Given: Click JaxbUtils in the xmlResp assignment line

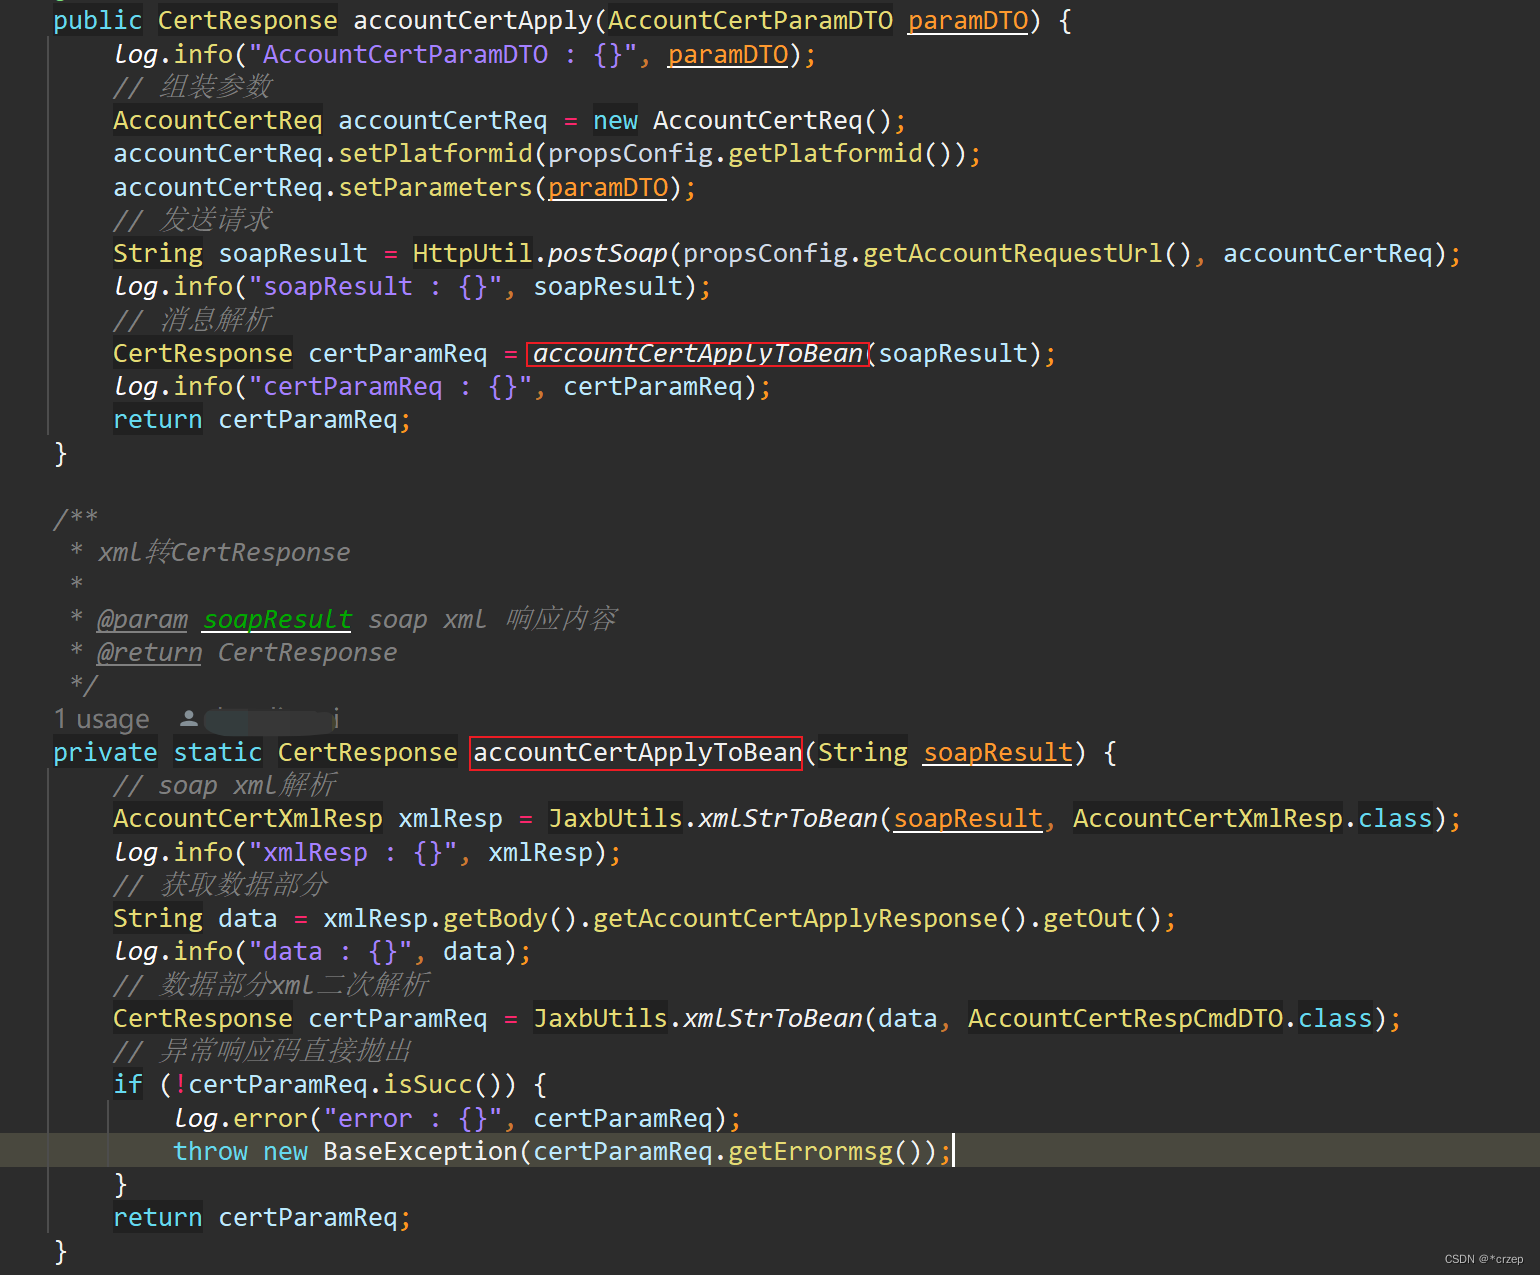Looking at the screenshot, I should click(615, 818).
